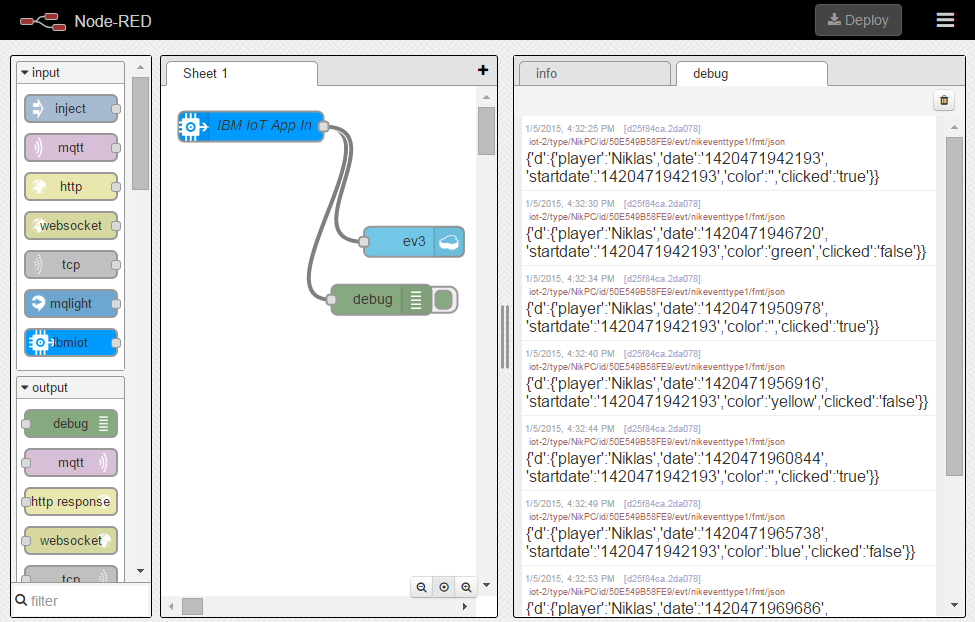Click node id link on 4:32:44 PM message
The image size is (975, 622).
click(x=662, y=429)
